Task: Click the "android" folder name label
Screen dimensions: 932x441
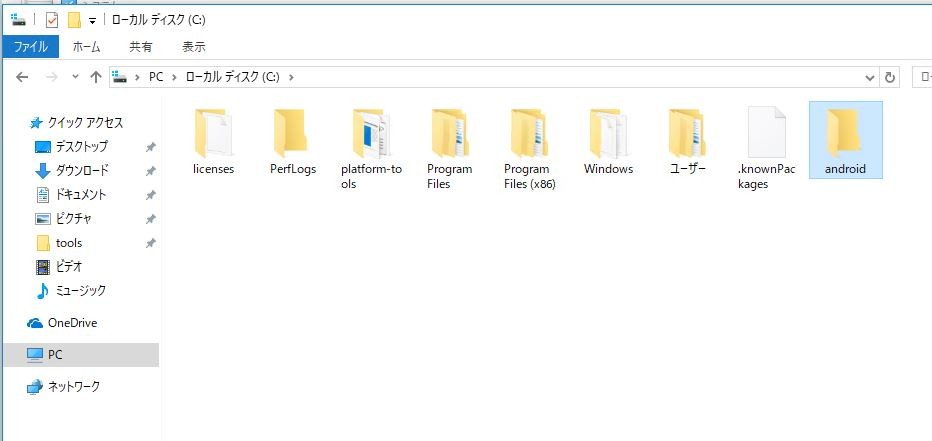Action: pyautogui.click(x=845, y=169)
